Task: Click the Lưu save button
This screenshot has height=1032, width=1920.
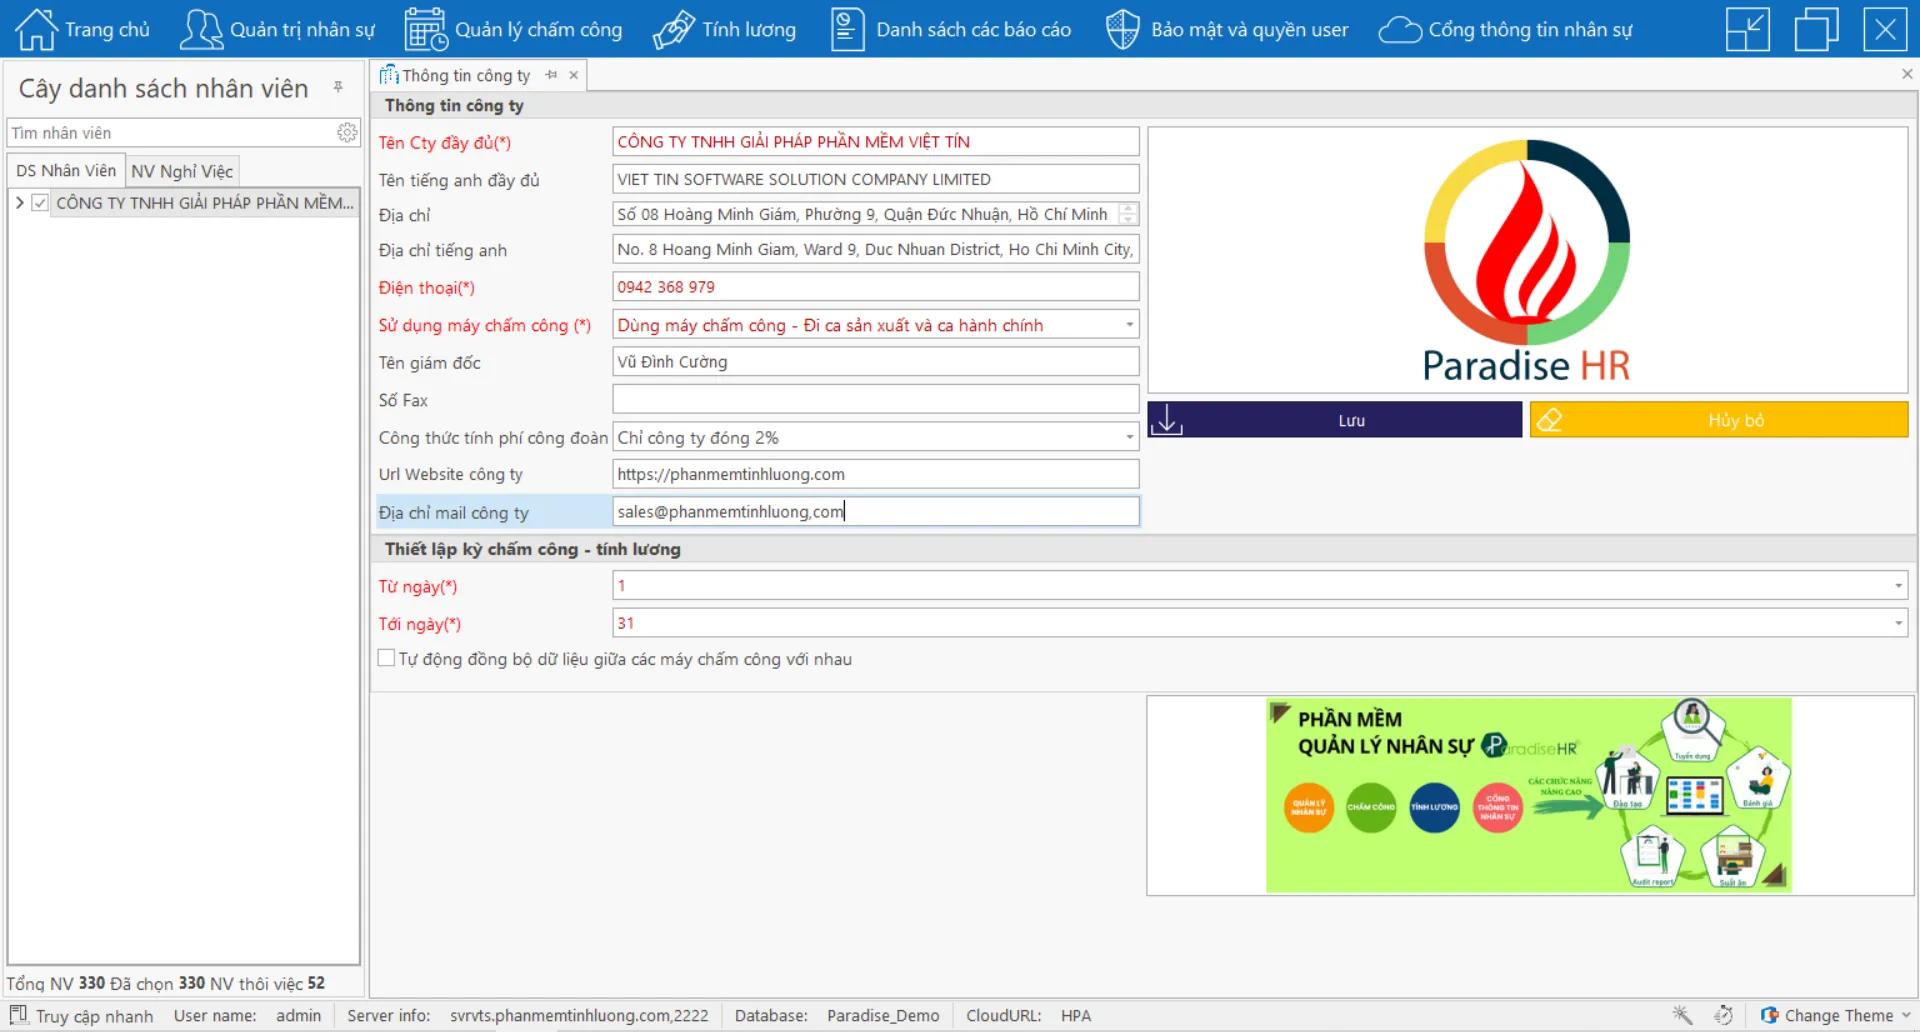Action: click(x=1334, y=420)
